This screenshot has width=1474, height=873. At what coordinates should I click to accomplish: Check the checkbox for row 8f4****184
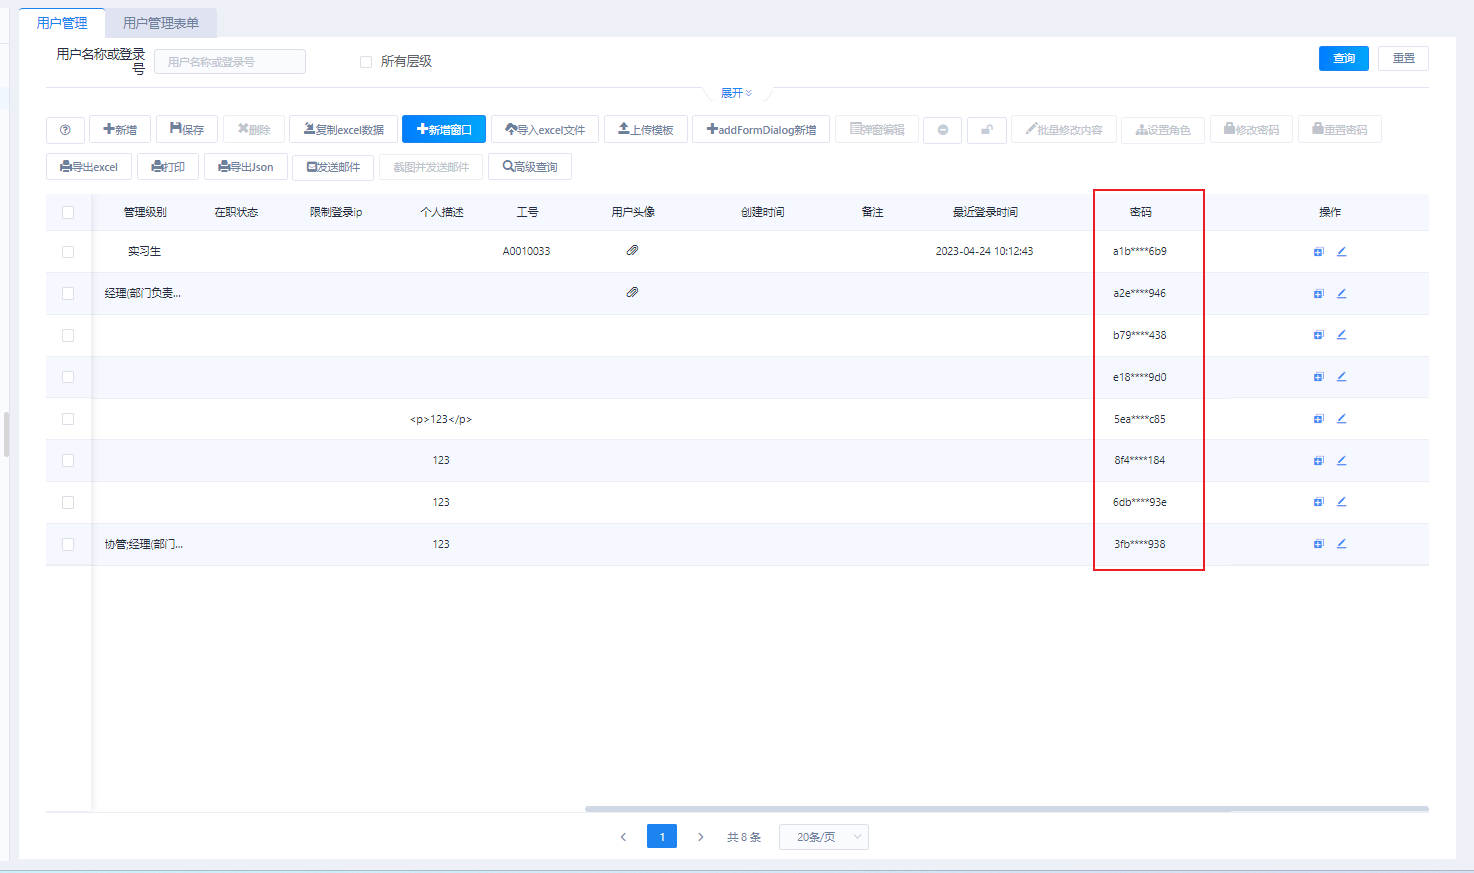(68, 460)
